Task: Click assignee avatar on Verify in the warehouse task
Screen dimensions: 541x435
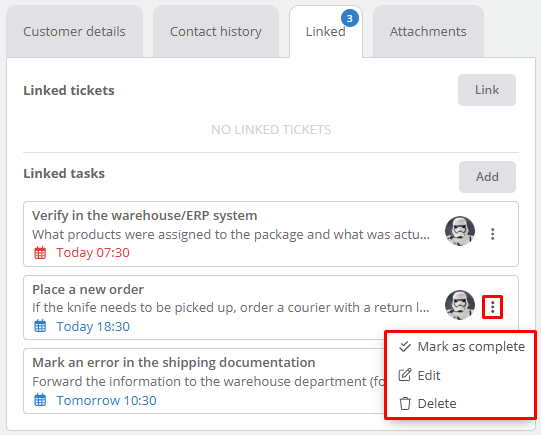Action: (x=460, y=231)
